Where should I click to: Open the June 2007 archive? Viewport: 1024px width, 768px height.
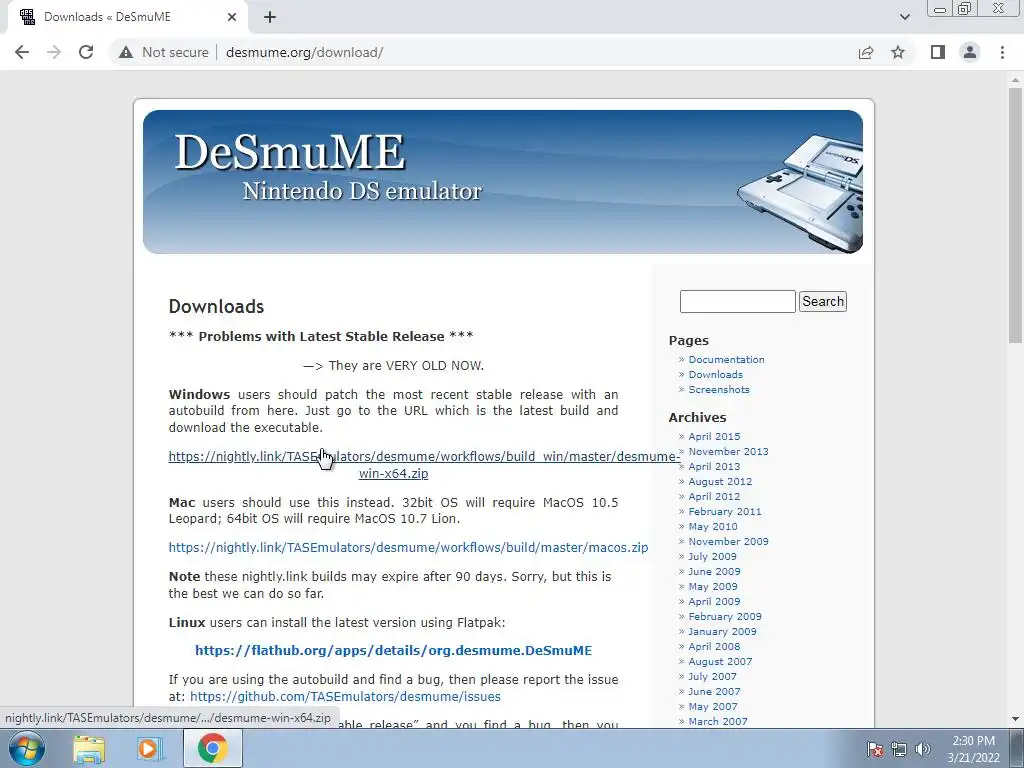click(x=714, y=692)
